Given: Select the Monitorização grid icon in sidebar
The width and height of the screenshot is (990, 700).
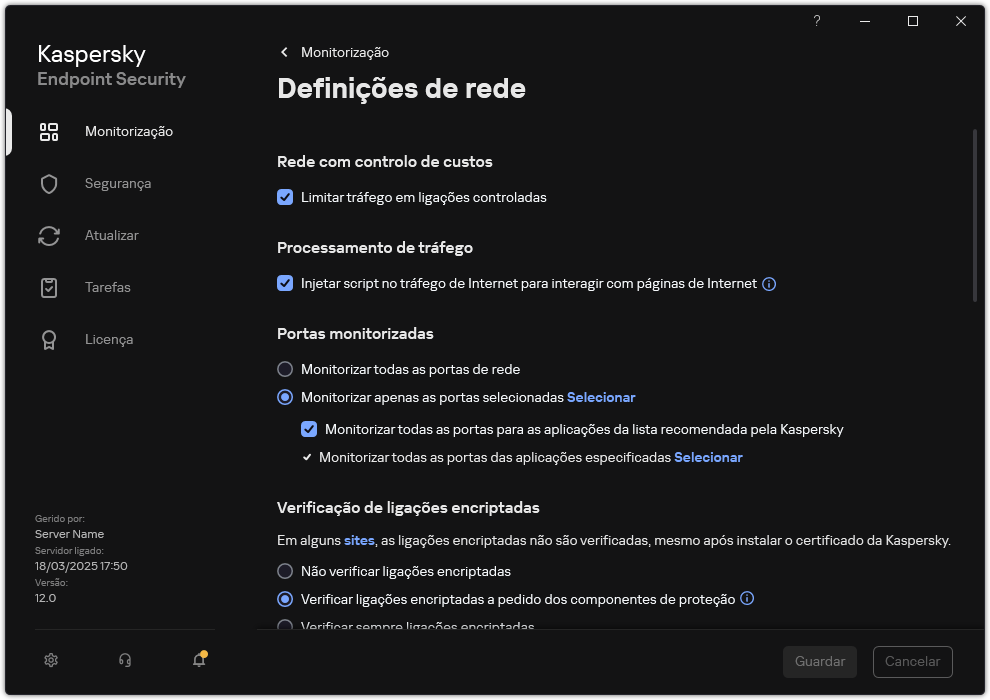Looking at the screenshot, I should tap(49, 131).
